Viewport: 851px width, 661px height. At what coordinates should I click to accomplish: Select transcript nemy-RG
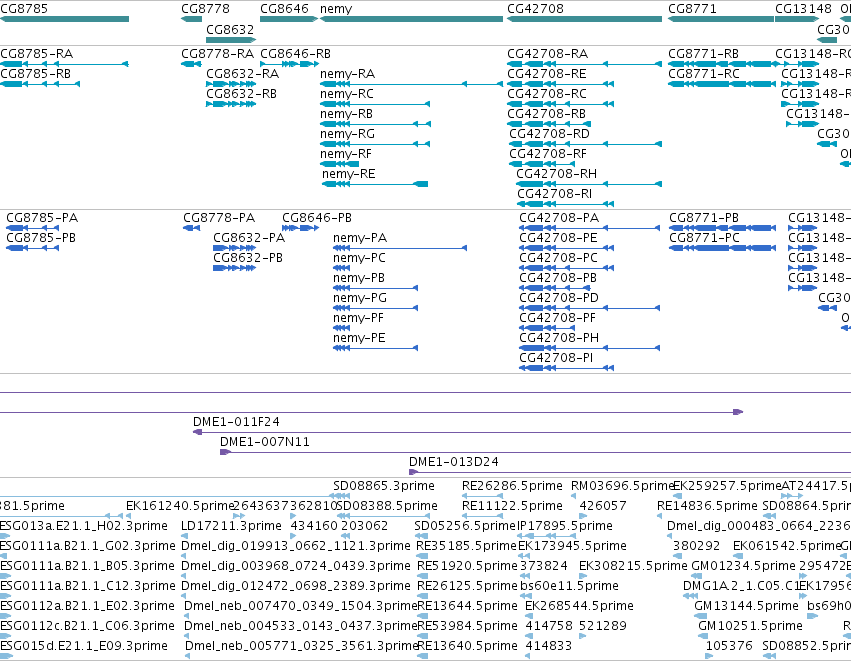375,144
